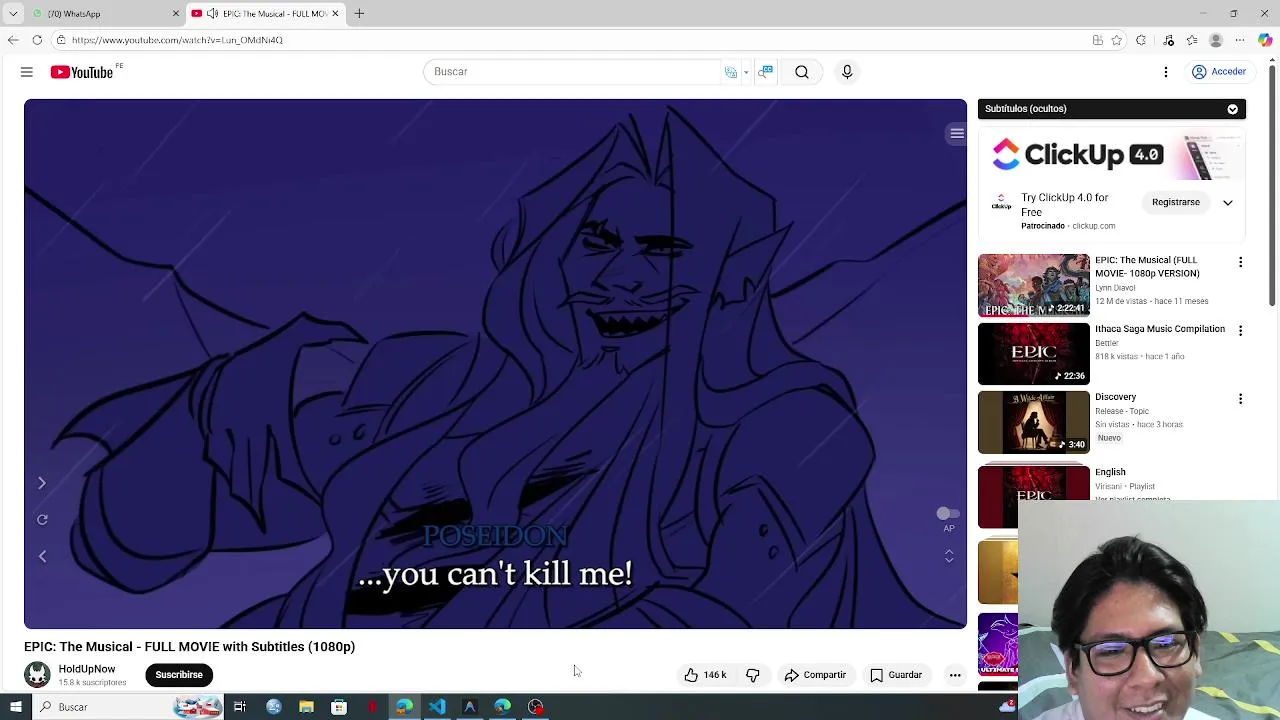Reload the page in the browser
Screen dimensions: 1280x720
[x=37, y=40]
